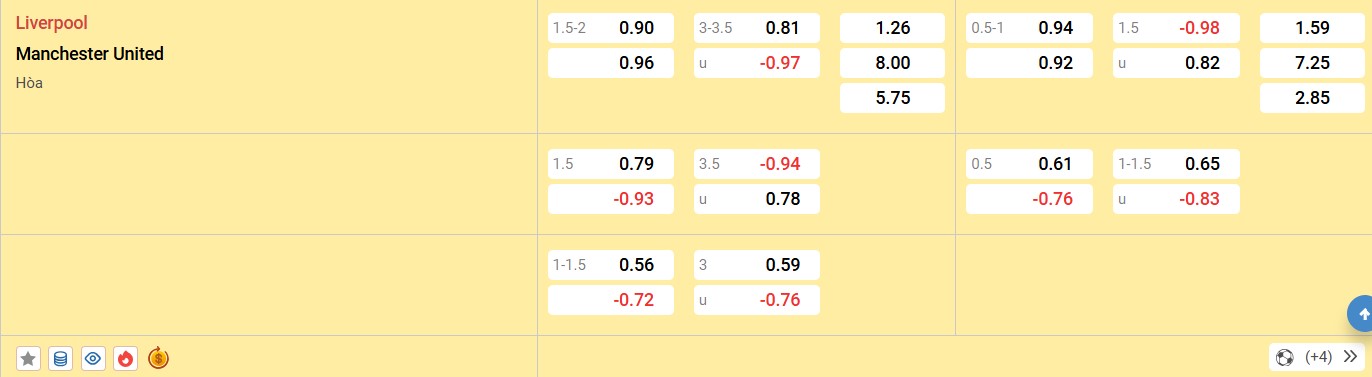This screenshot has width=1372, height=377.
Task: Click the blue scroll-to-top arrow button
Action: [x=1361, y=314]
